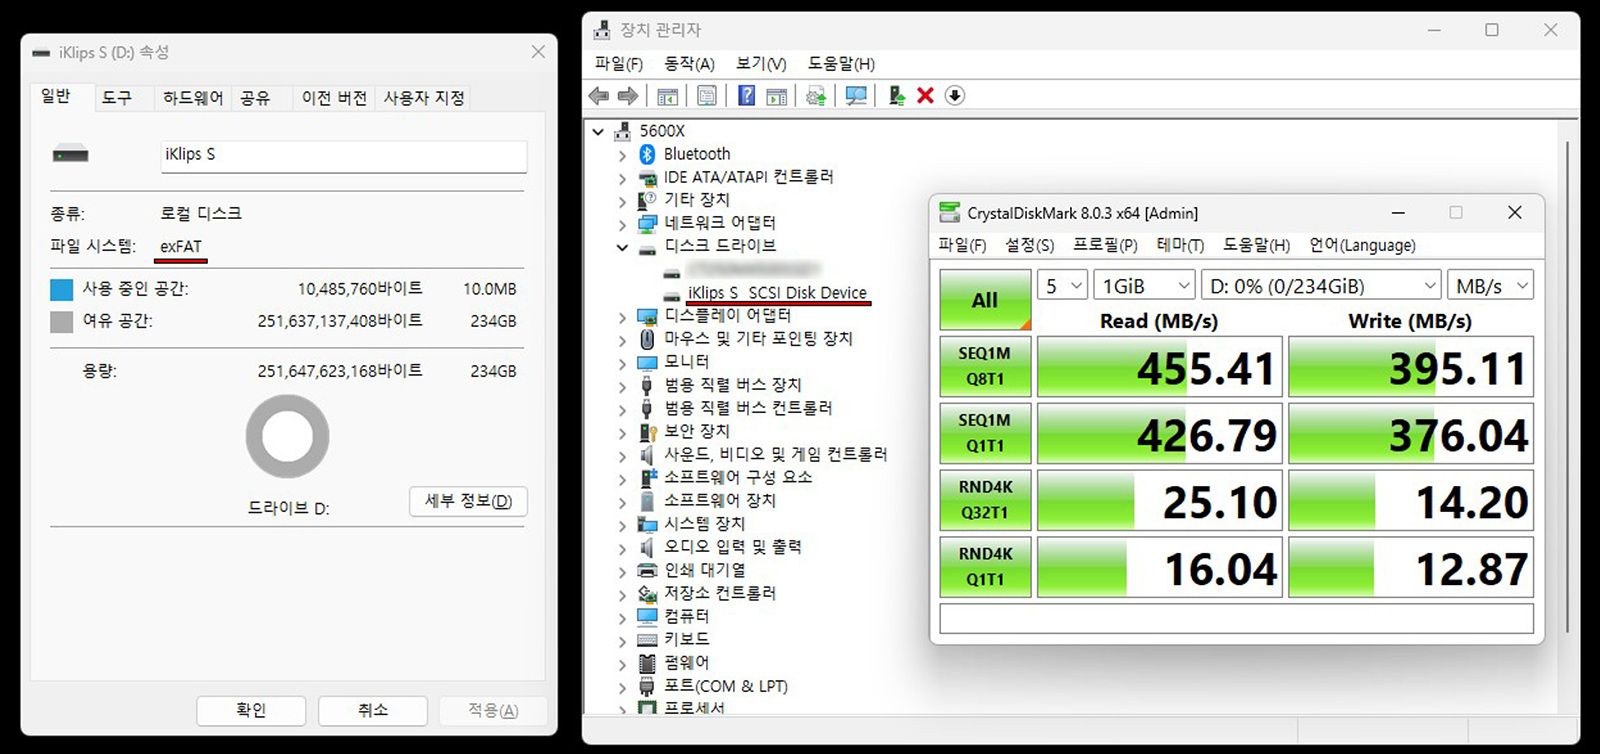Expand the 디스플레이 어댑터 category

[x=622, y=316]
